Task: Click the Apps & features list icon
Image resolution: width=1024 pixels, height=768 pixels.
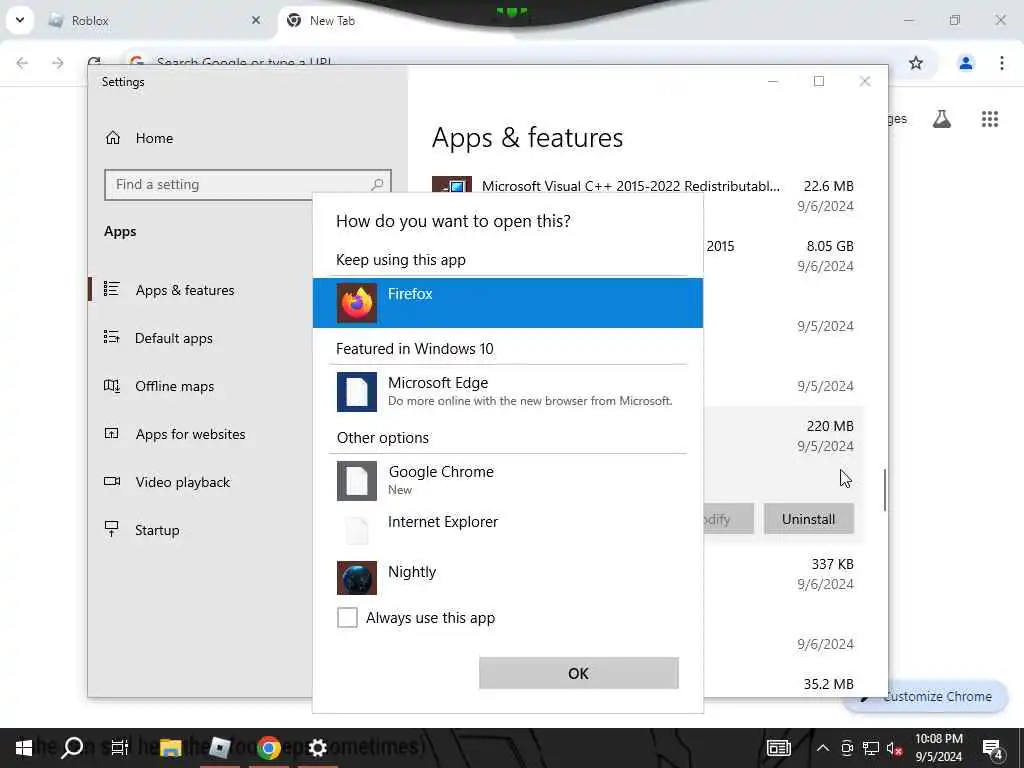Action: [112, 289]
